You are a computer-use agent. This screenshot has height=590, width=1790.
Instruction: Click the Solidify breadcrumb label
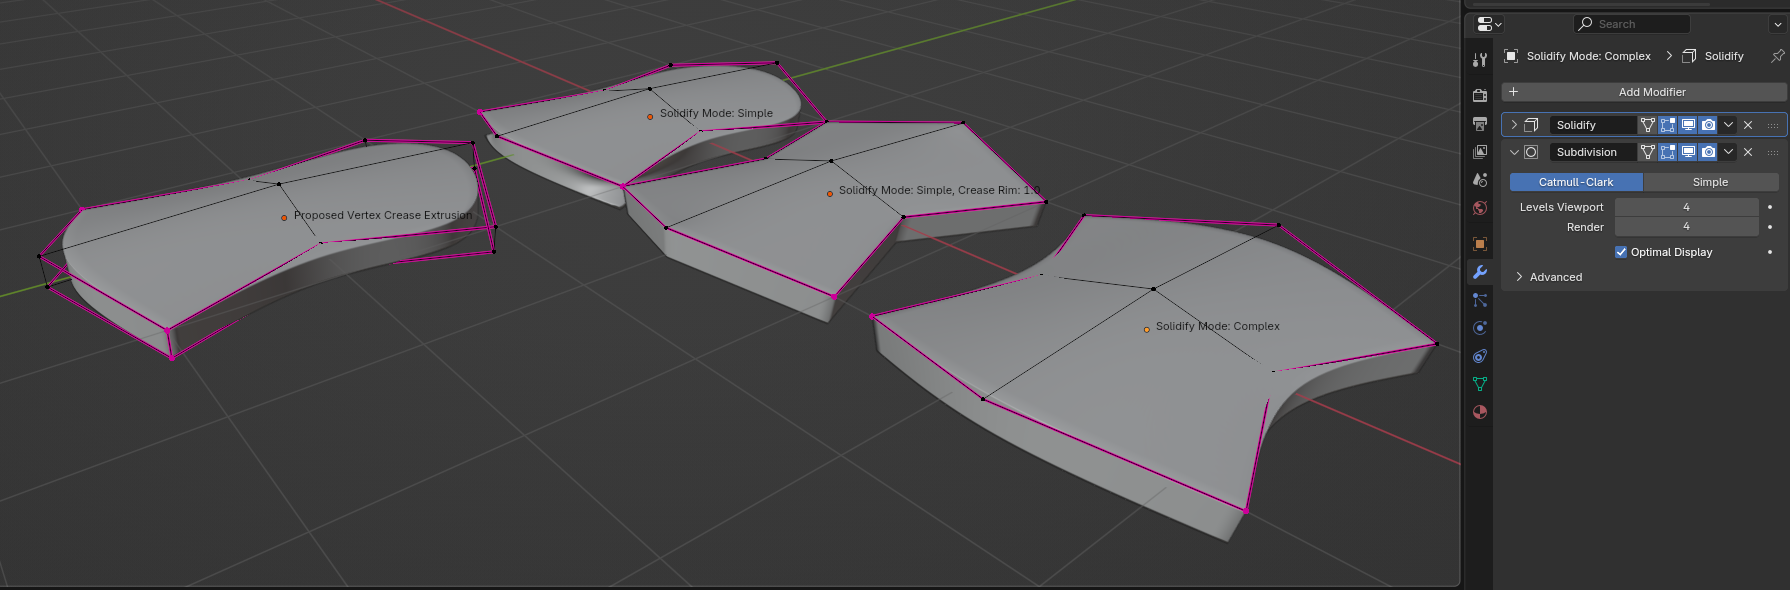1724,56
